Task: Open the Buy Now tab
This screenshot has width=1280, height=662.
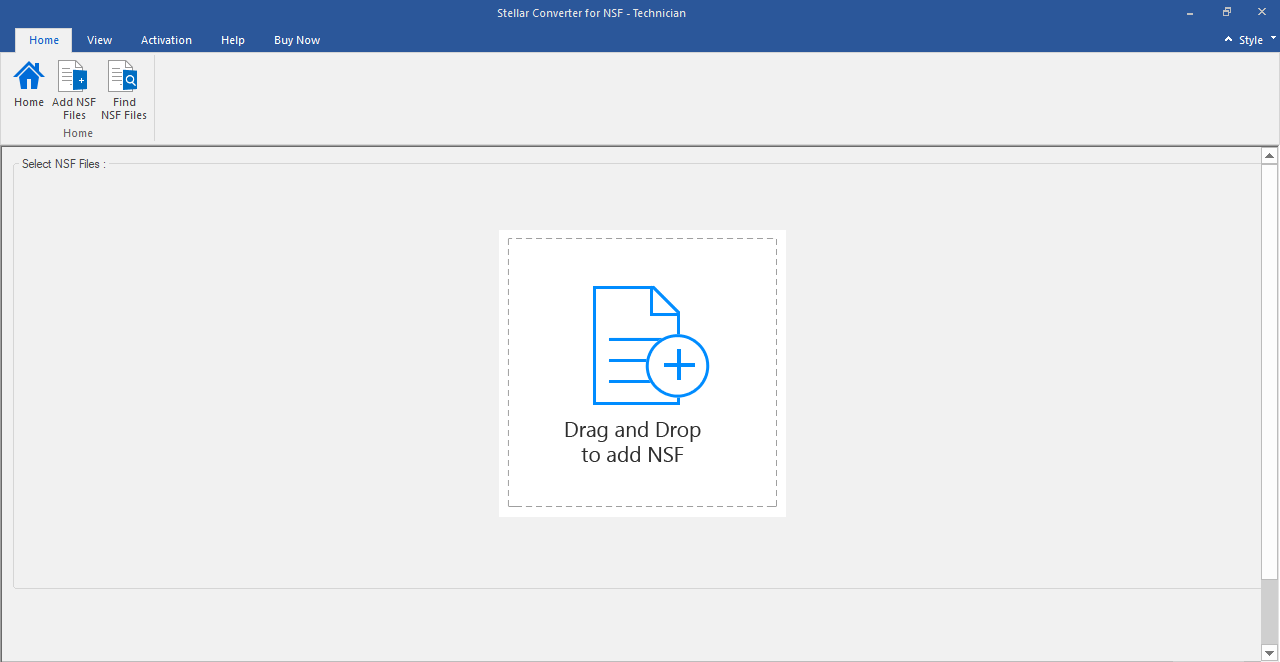Action: 297,40
